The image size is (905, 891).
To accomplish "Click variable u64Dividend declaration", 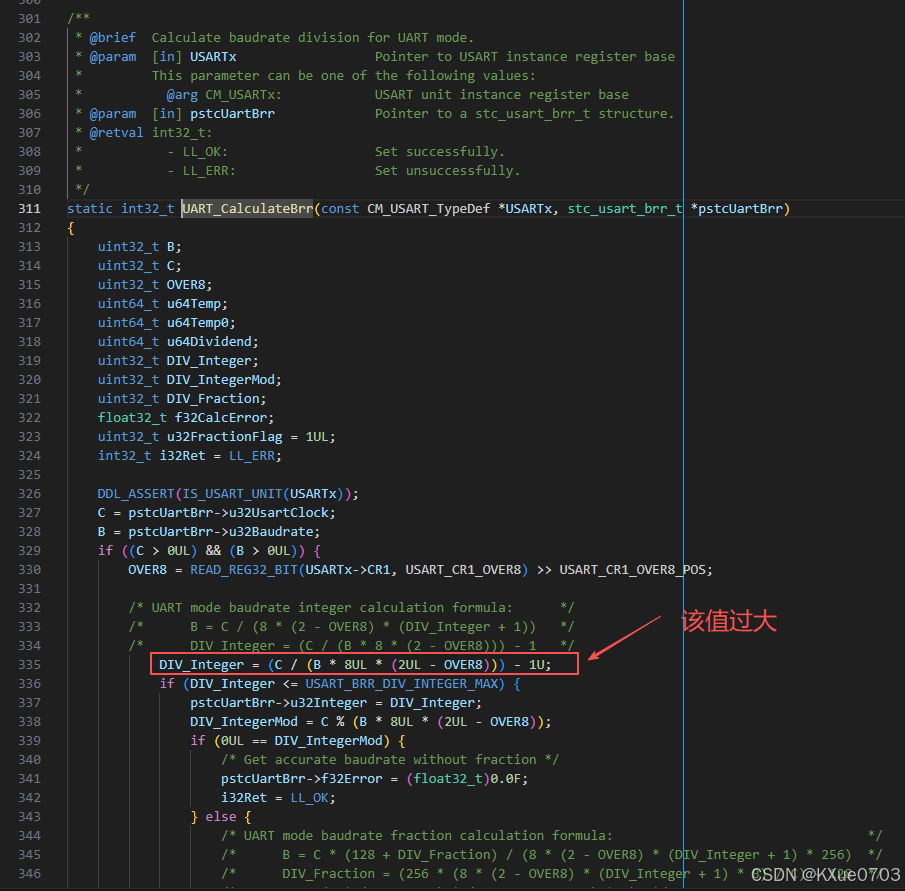I will (x=209, y=342).
